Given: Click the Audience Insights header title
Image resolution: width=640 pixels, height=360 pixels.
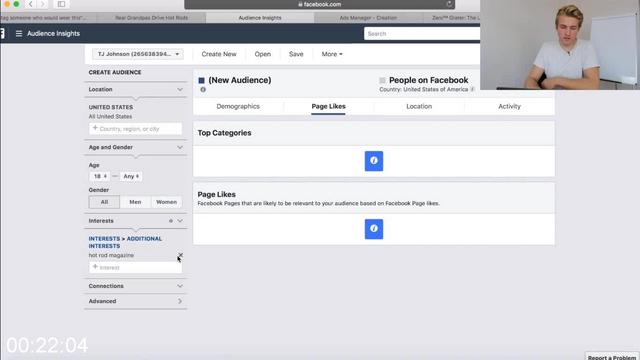Looking at the screenshot, I should coord(53,33).
